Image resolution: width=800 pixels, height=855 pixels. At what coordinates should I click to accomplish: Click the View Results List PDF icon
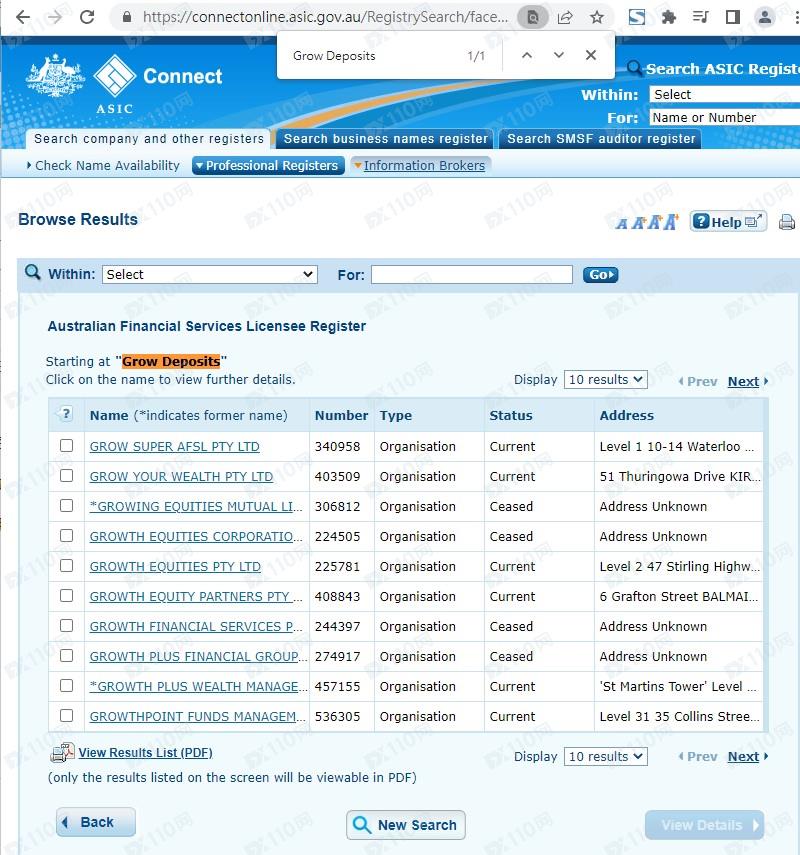(62, 753)
